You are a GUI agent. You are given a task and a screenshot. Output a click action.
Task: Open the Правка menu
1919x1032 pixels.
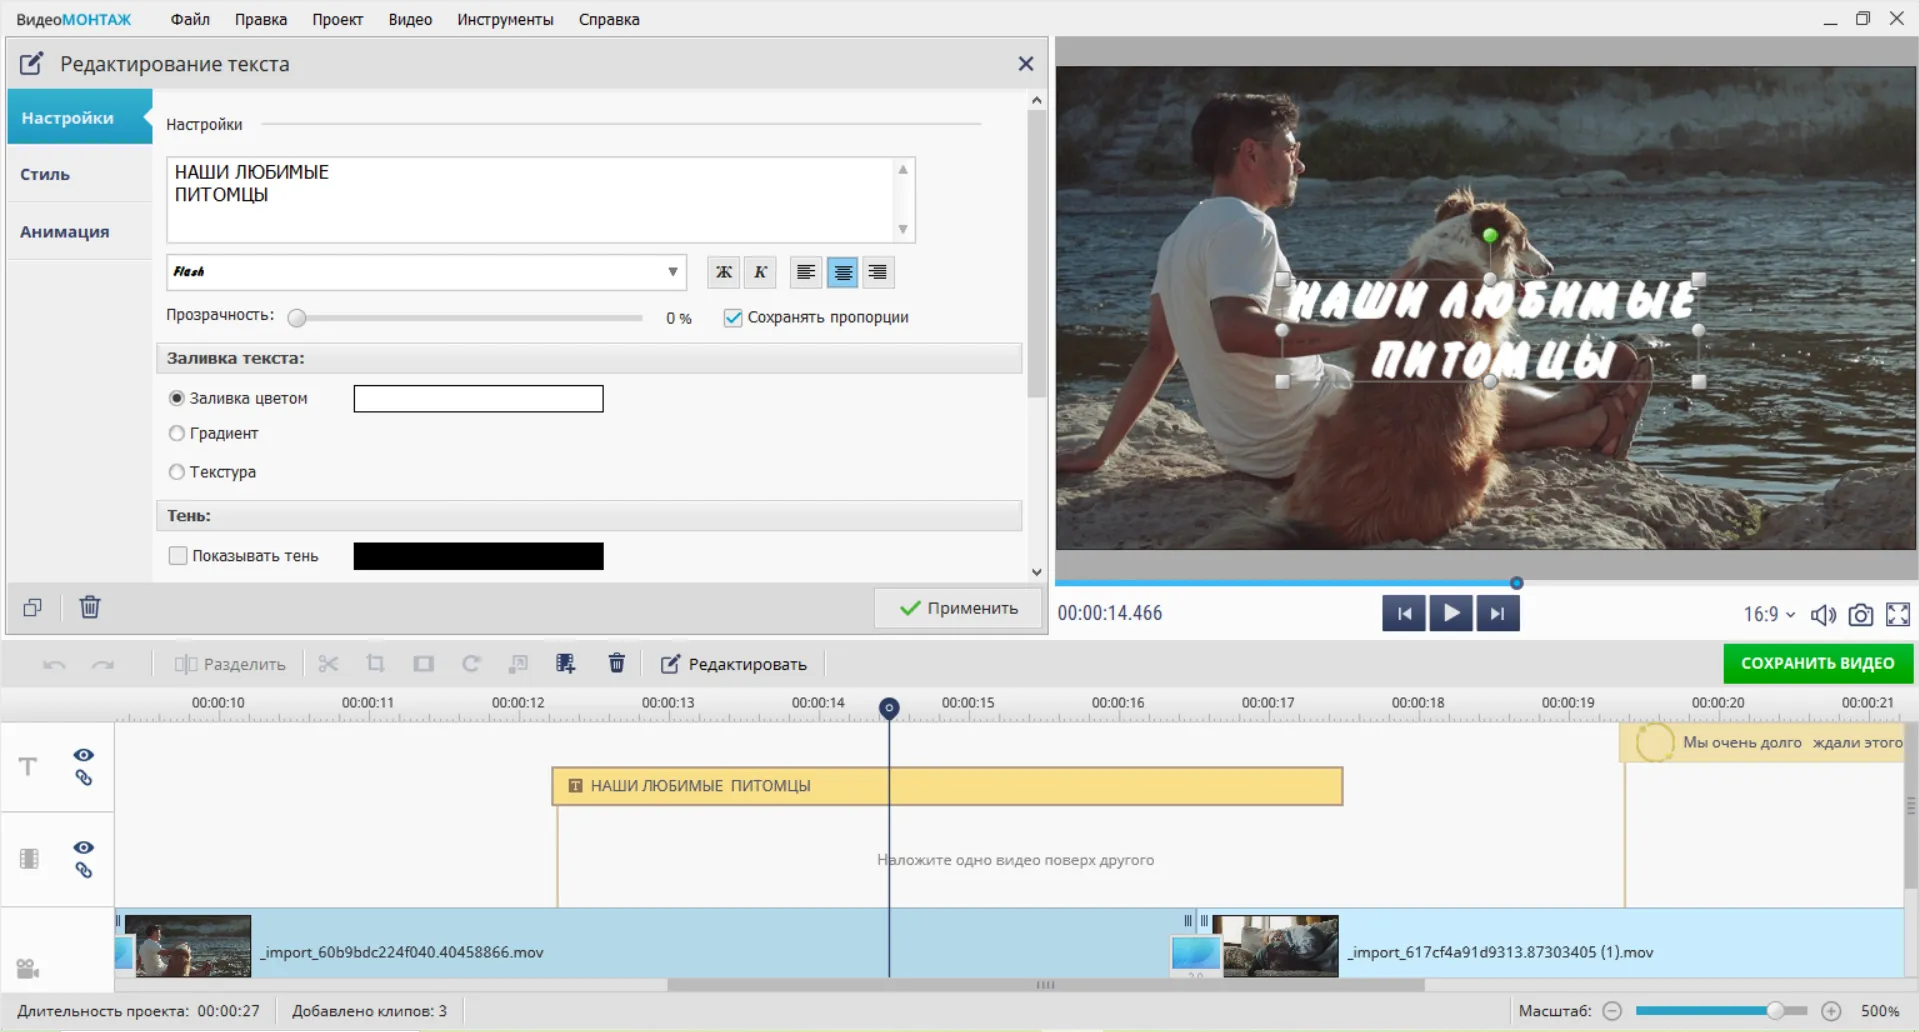click(261, 19)
